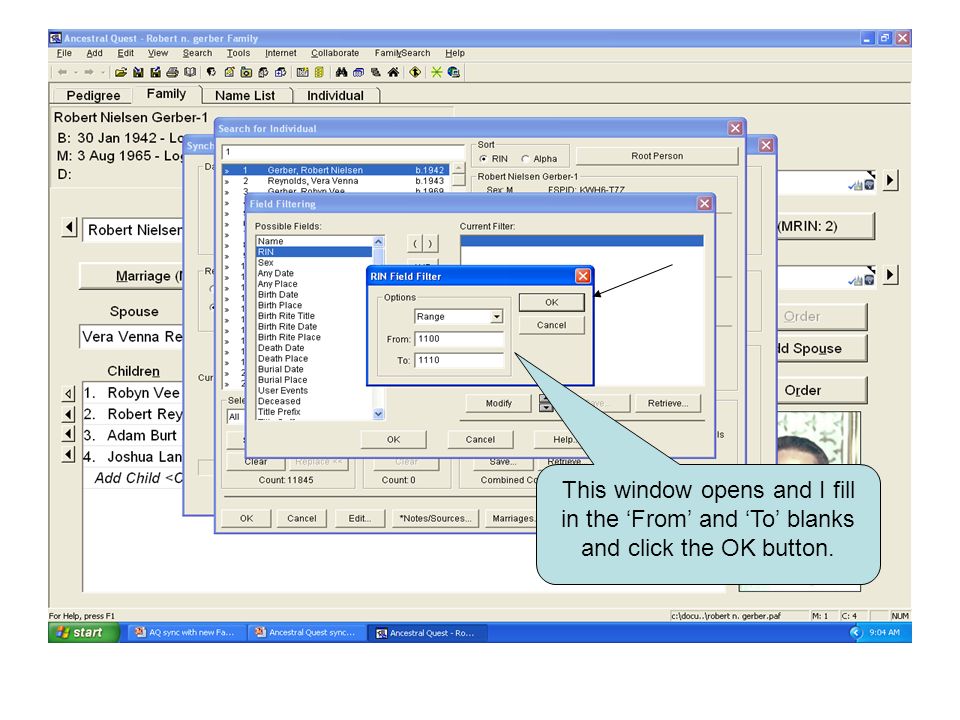Click the arrow beside child 1 Robyn Vee
The width and height of the screenshot is (960, 720).
pos(69,394)
